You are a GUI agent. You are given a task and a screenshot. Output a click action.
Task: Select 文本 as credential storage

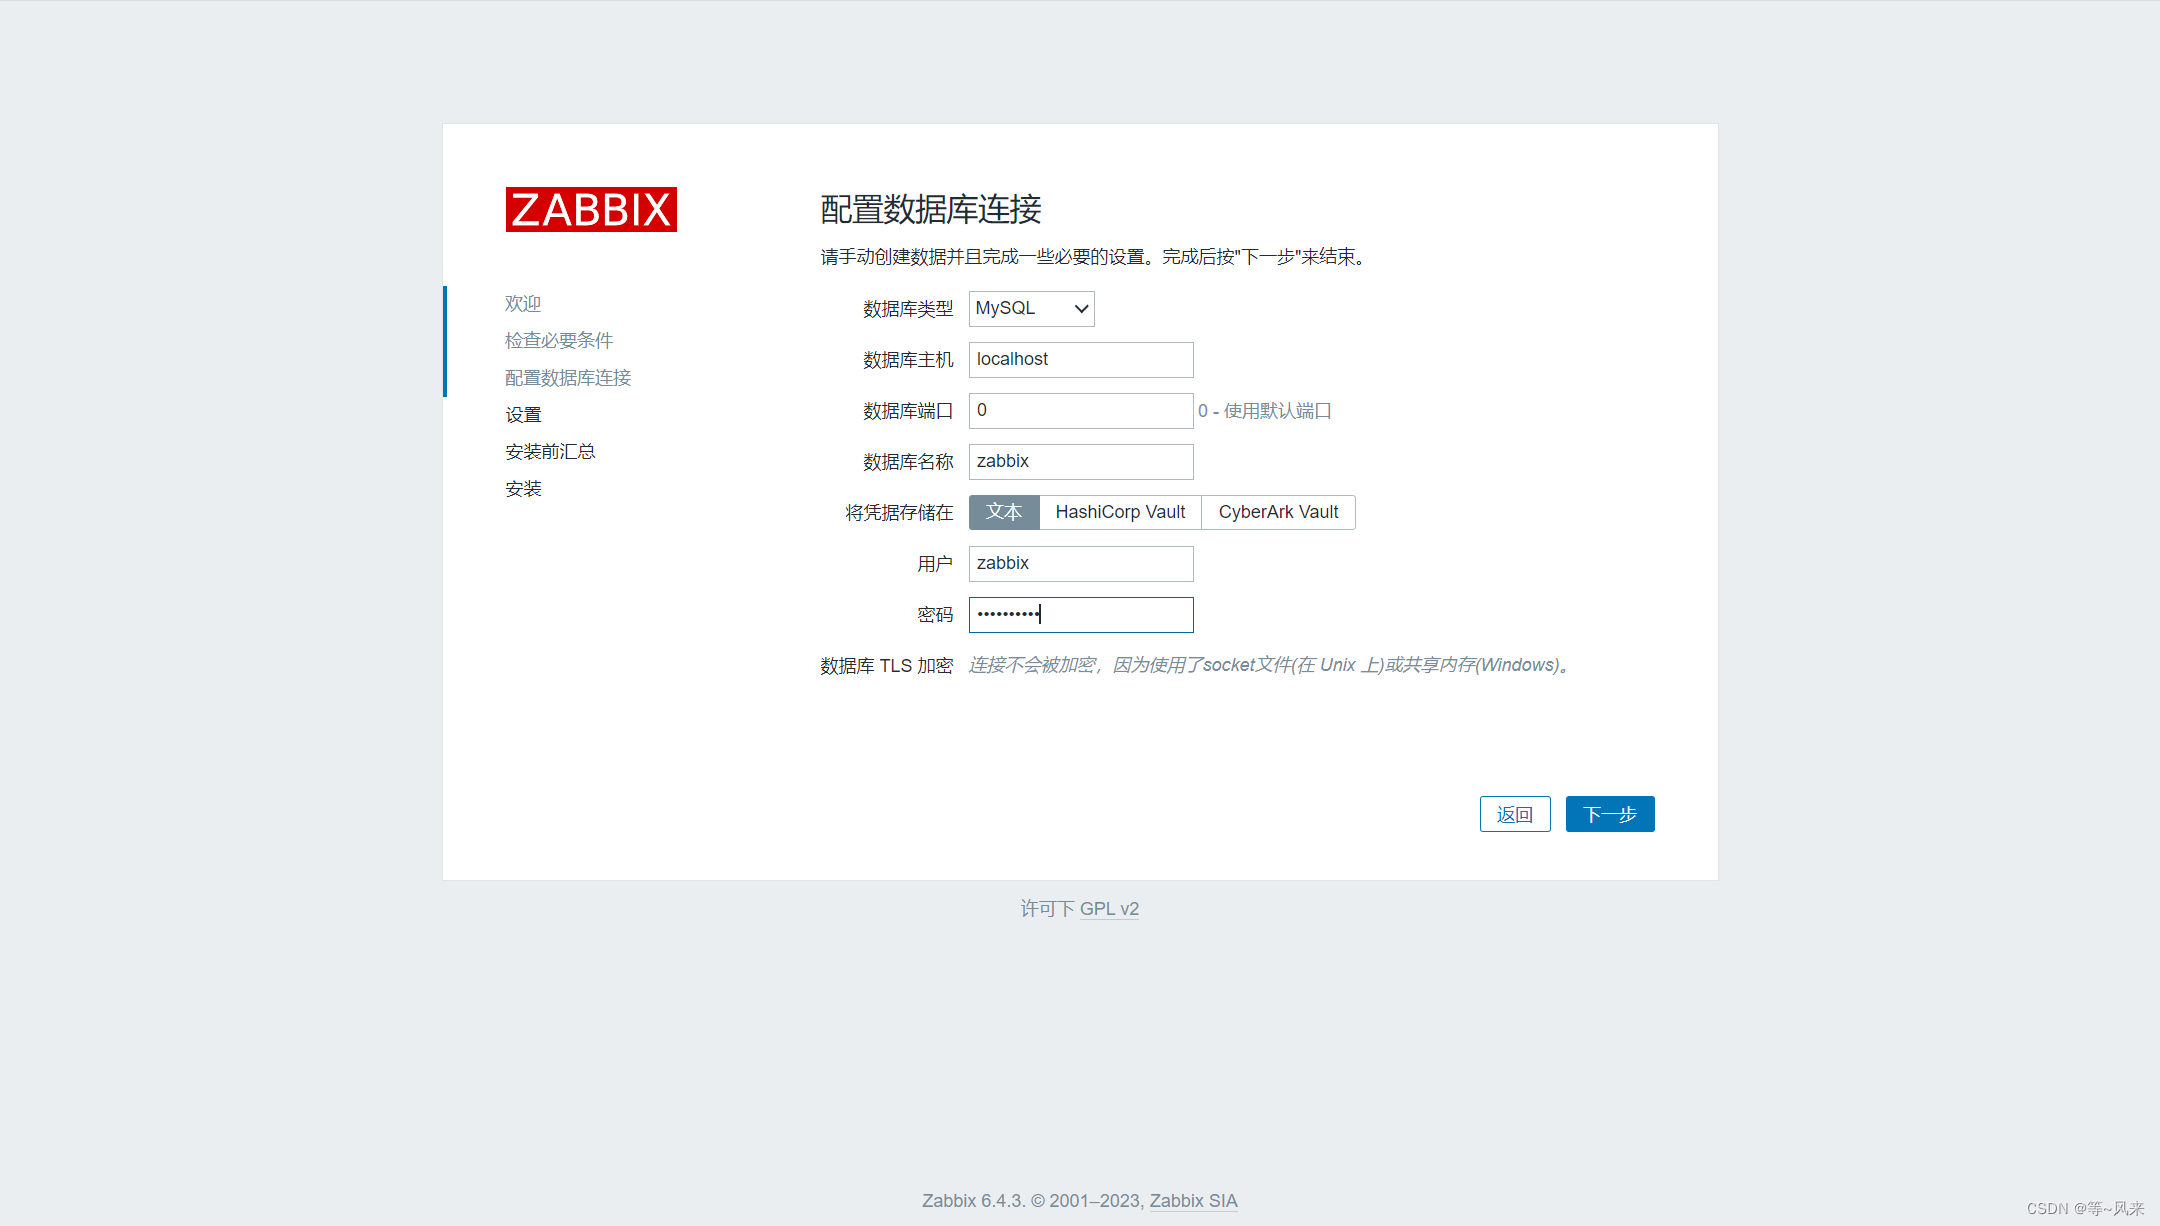pyautogui.click(x=1004, y=512)
